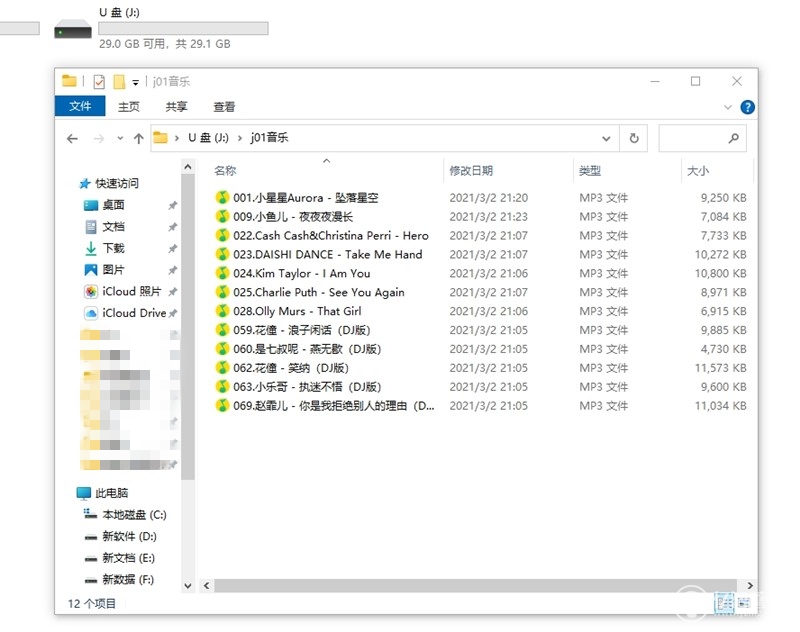Click icon of 059.花僮 - 浪子闲话 (DJ版)
Image resolution: width=800 pixels, height=632 pixels.
222,330
